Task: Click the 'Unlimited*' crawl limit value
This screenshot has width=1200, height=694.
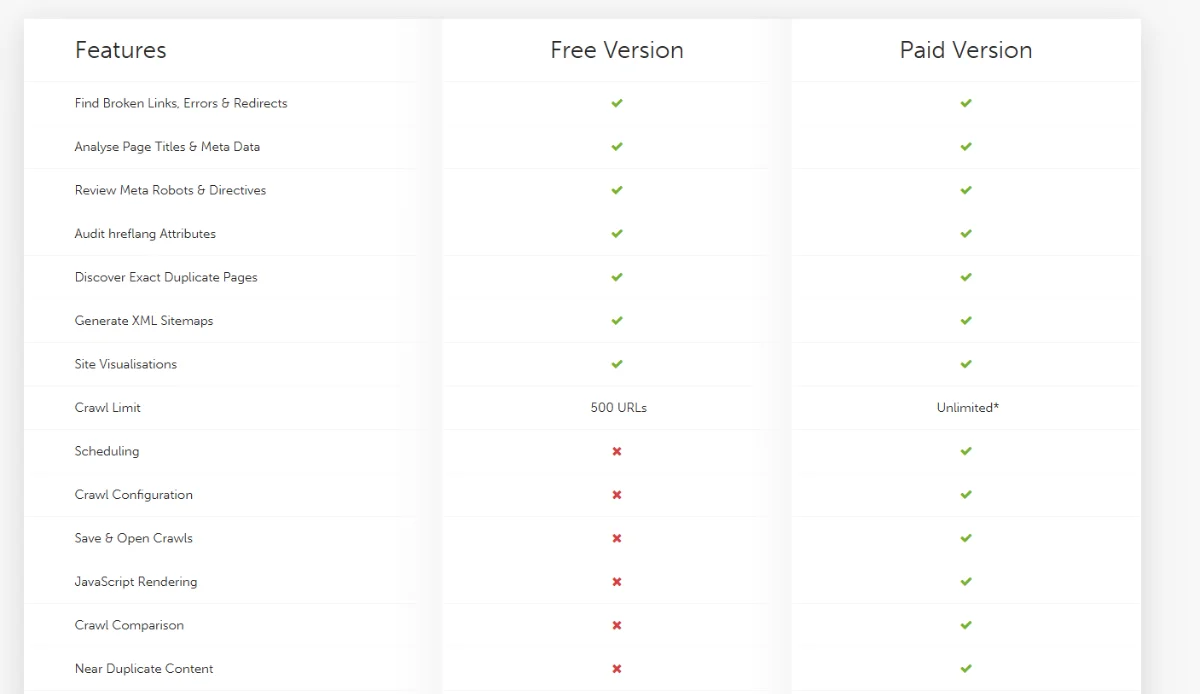Action: pos(968,408)
